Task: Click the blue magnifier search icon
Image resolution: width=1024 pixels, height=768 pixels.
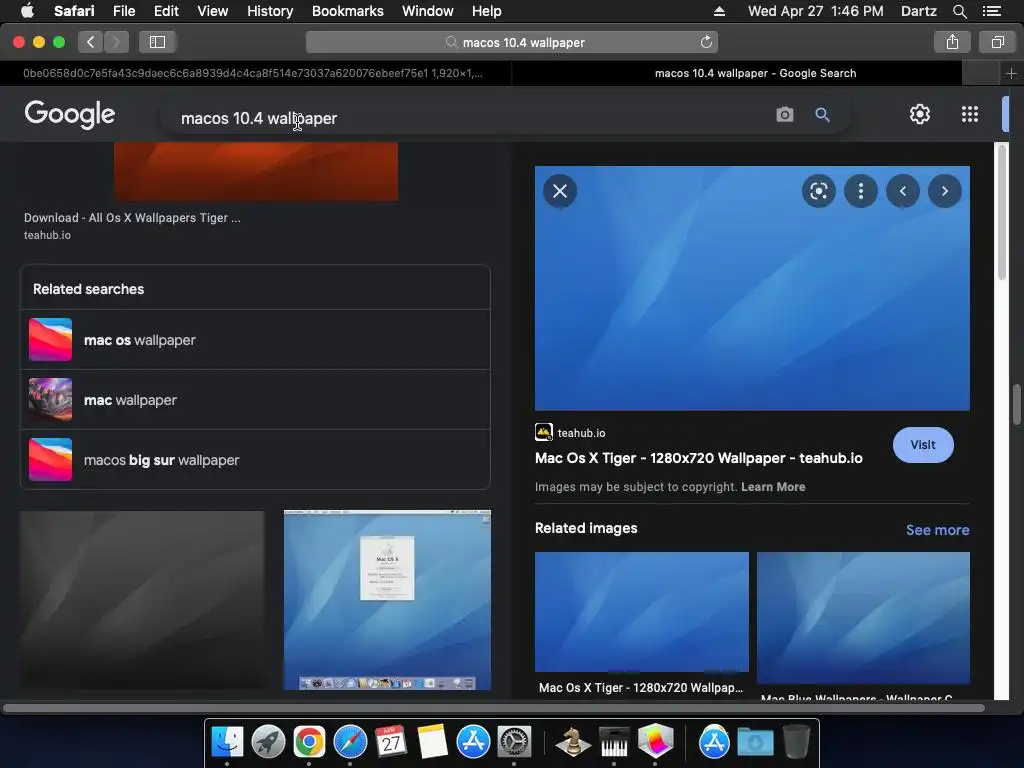Action: tap(822, 115)
